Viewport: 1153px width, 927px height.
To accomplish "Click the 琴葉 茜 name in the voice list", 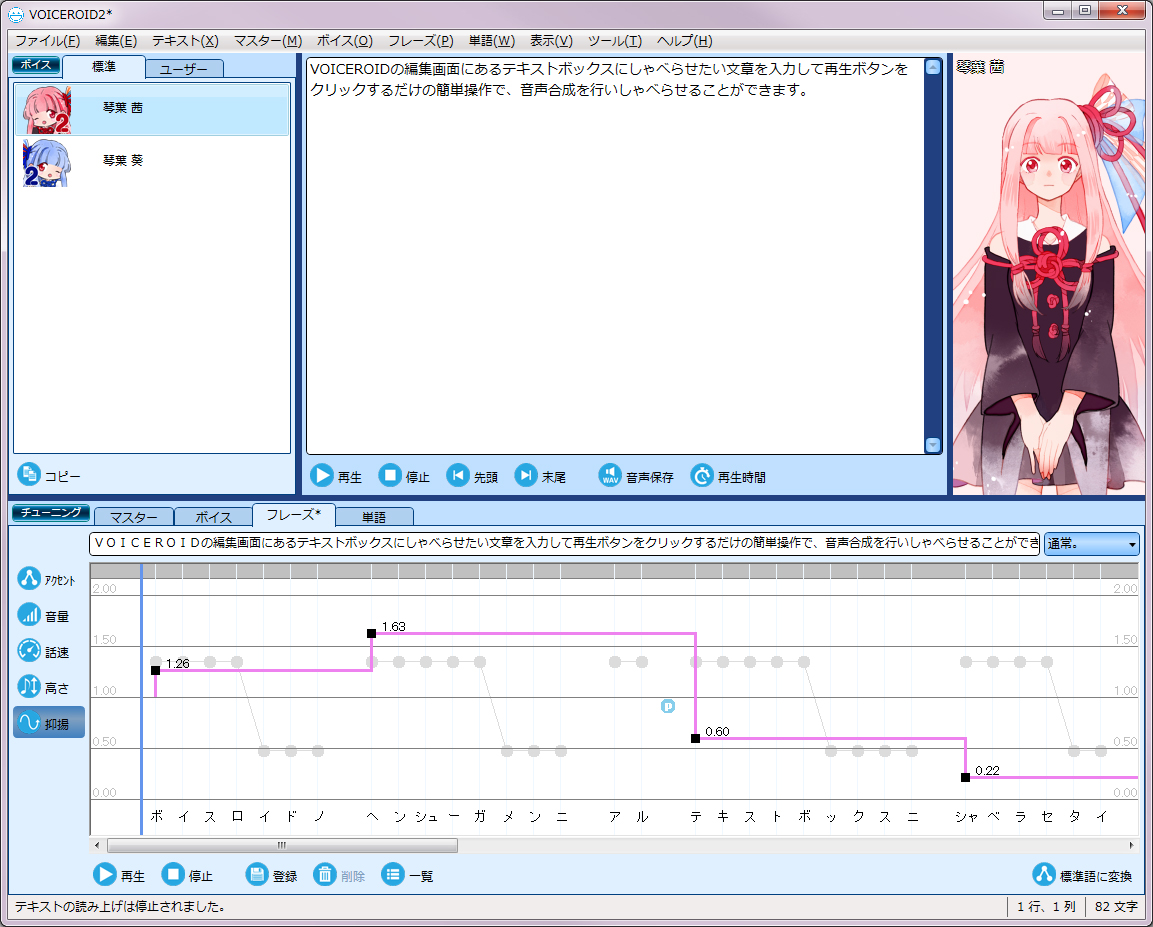I will pos(123,108).
